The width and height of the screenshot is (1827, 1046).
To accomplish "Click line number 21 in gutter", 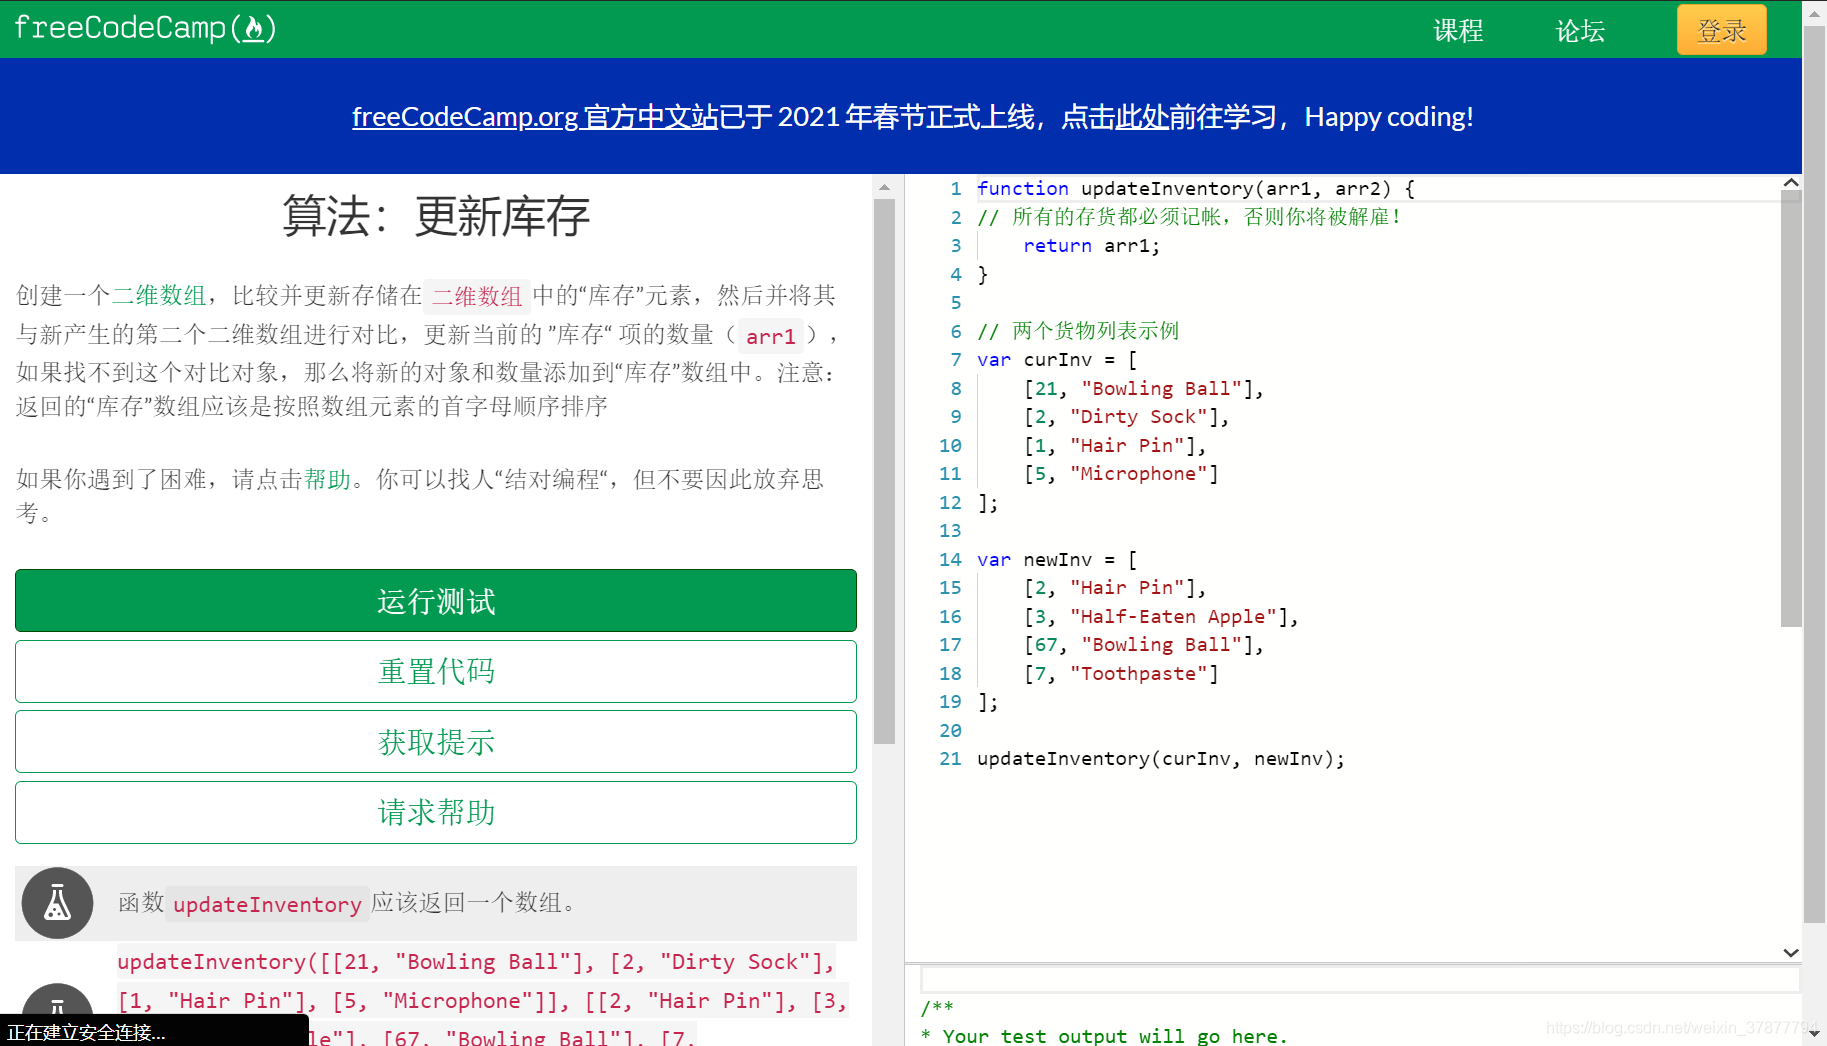I will [x=950, y=759].
